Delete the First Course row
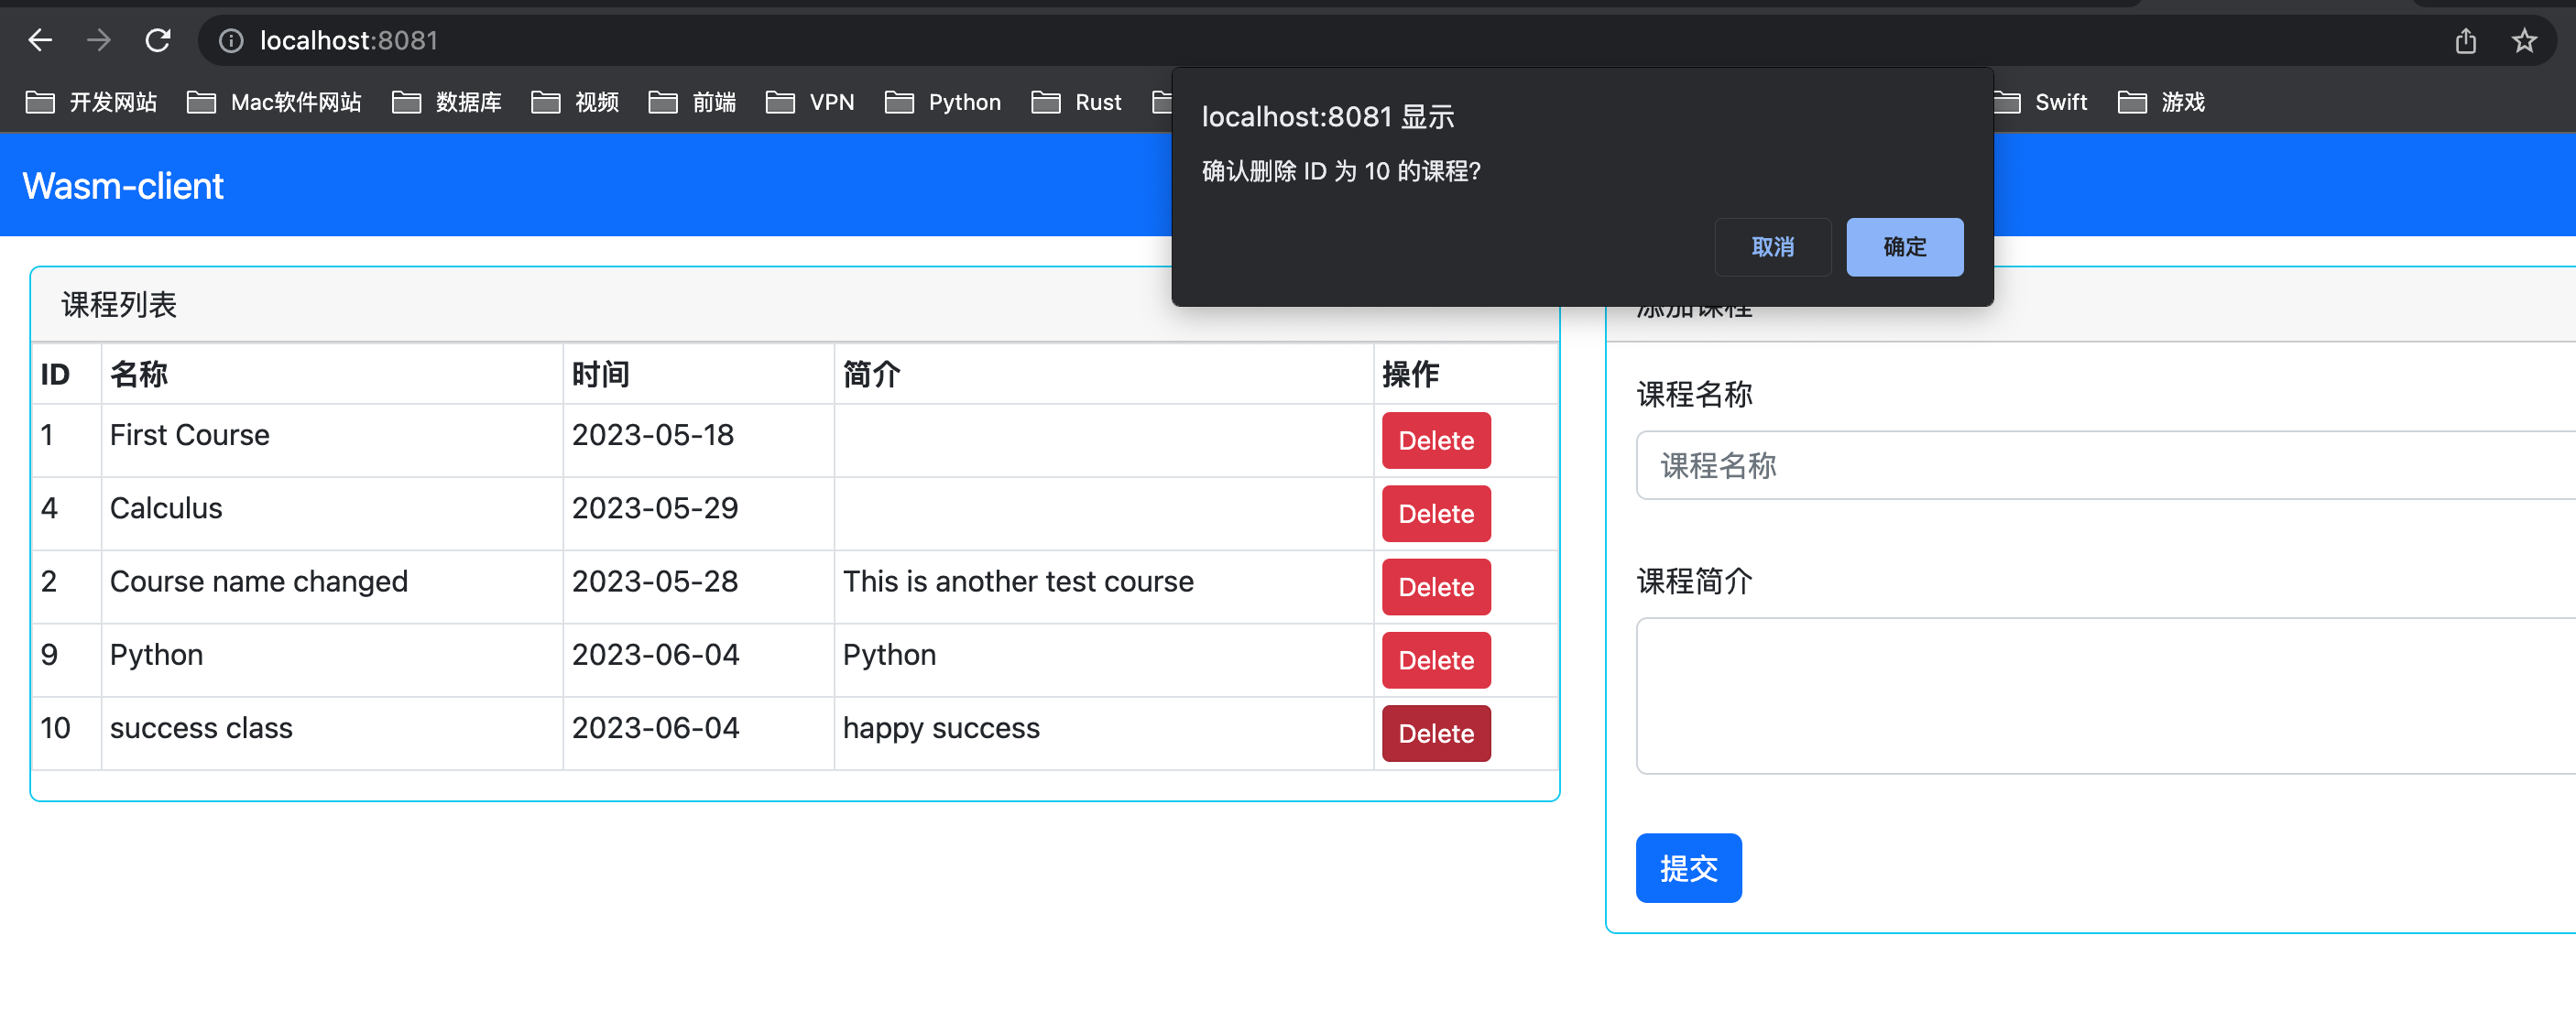The image size is (2576, 1022). 1435,441
